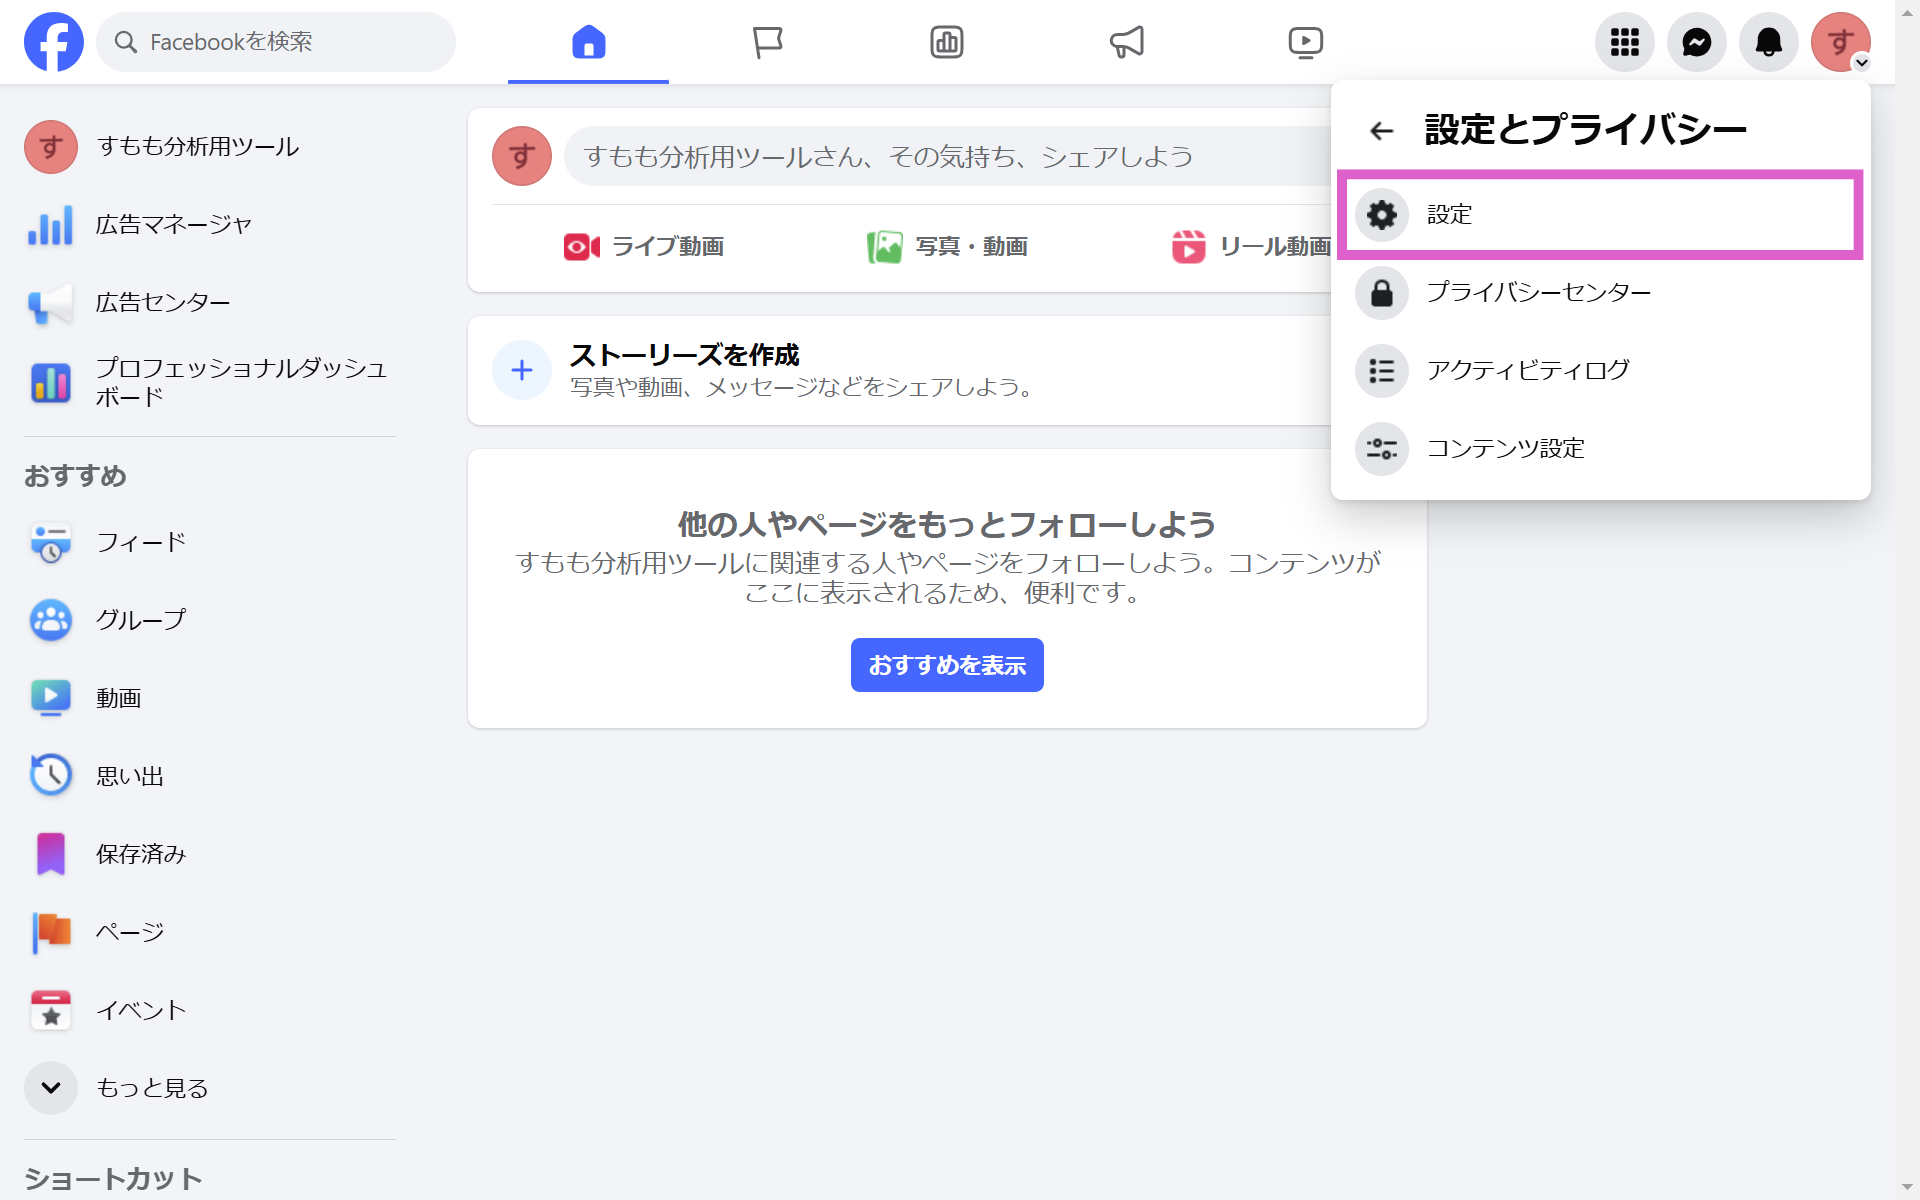This screenshot has height=1200, width=1920.
Task: Open the nine-dot apps grid menu
Action: [1624, 42]
